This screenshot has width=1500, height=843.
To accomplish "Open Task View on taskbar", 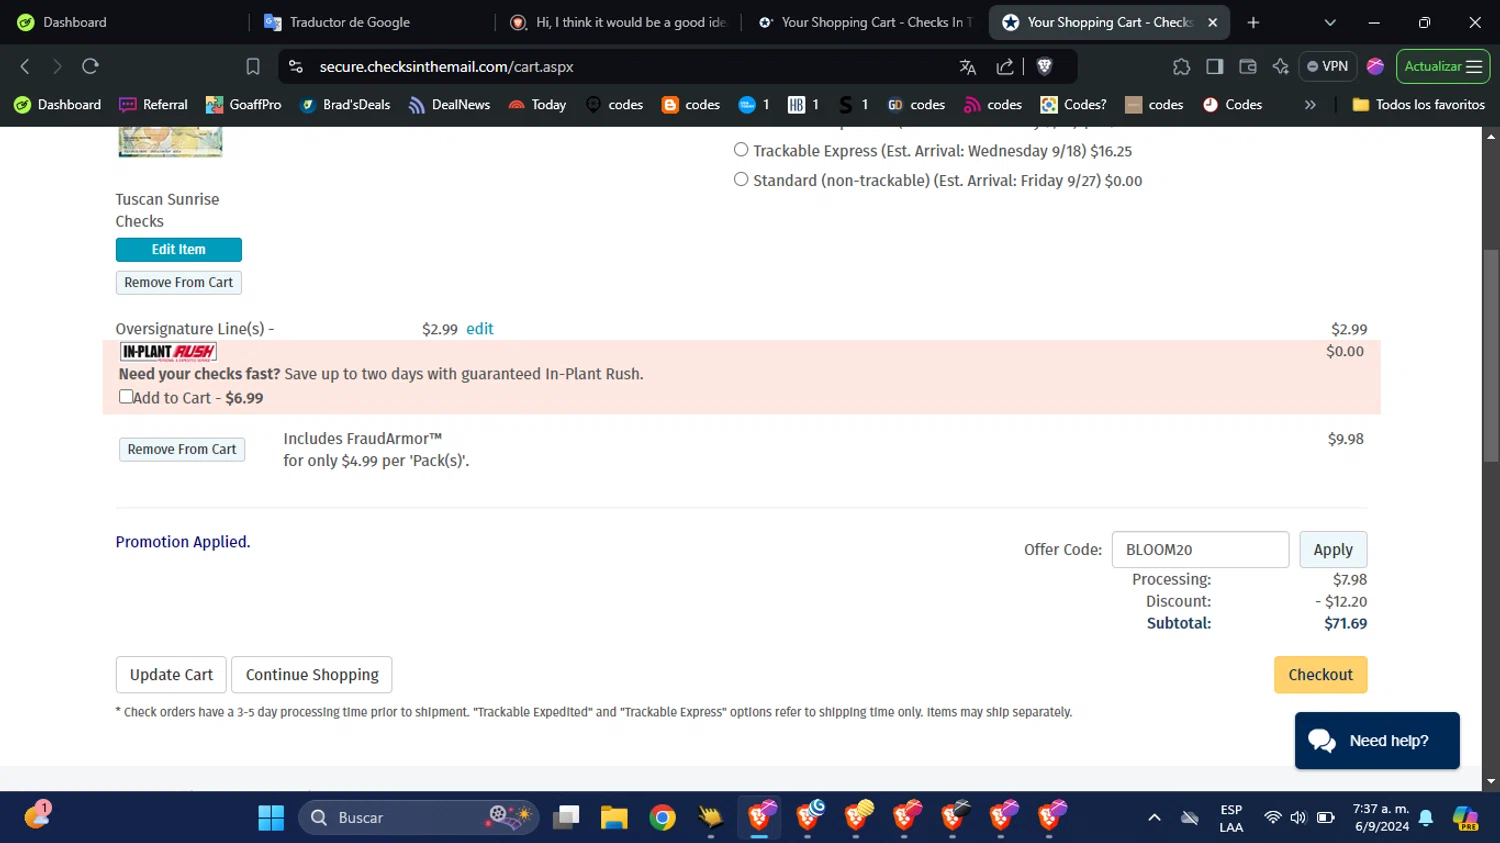I will tap(567, 818).
